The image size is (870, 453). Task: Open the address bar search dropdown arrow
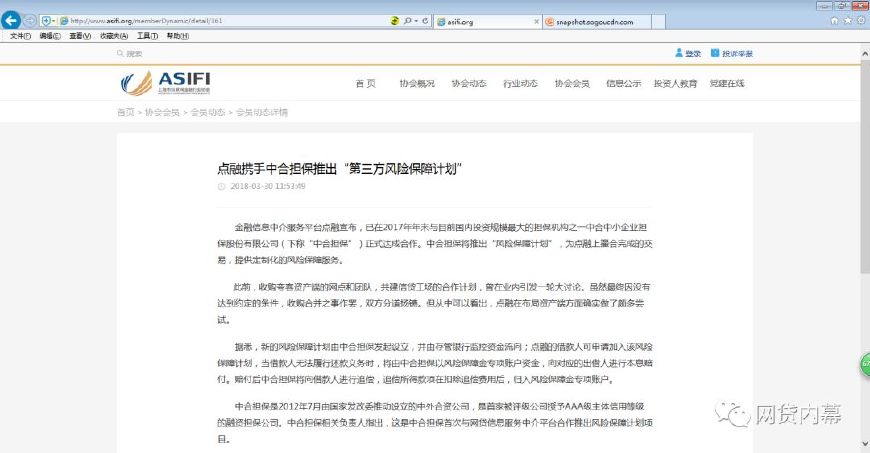[x=416, y=21]
